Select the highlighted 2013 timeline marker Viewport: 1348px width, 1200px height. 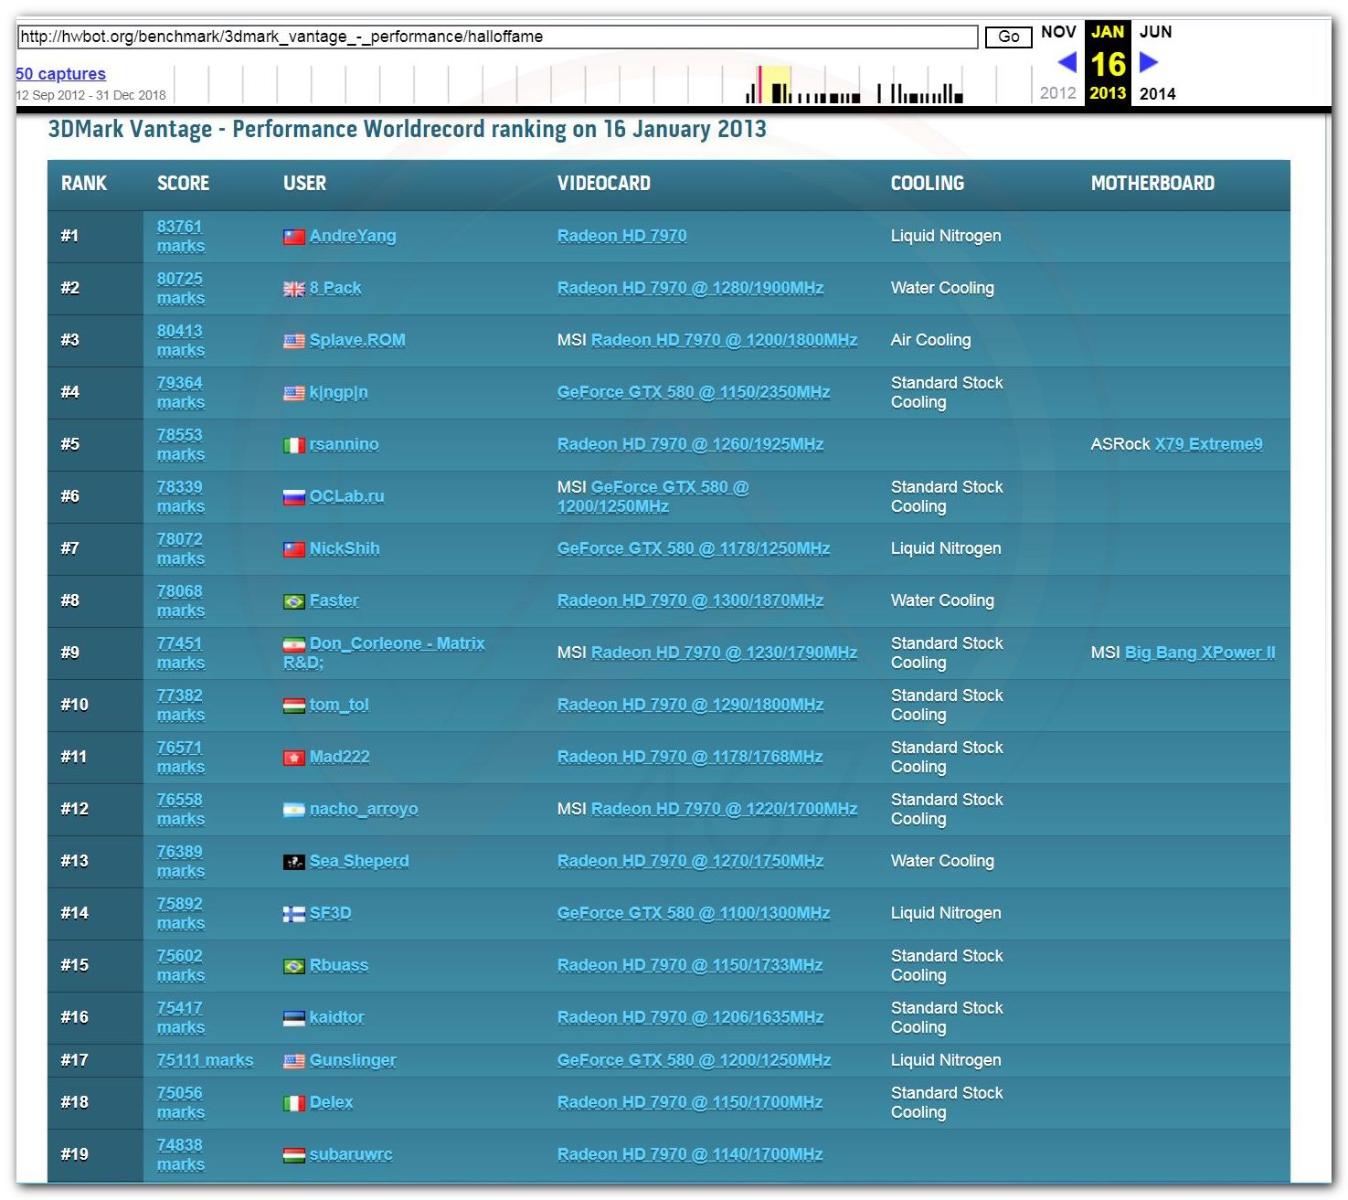pyautogui.click(x=777, y=85)
